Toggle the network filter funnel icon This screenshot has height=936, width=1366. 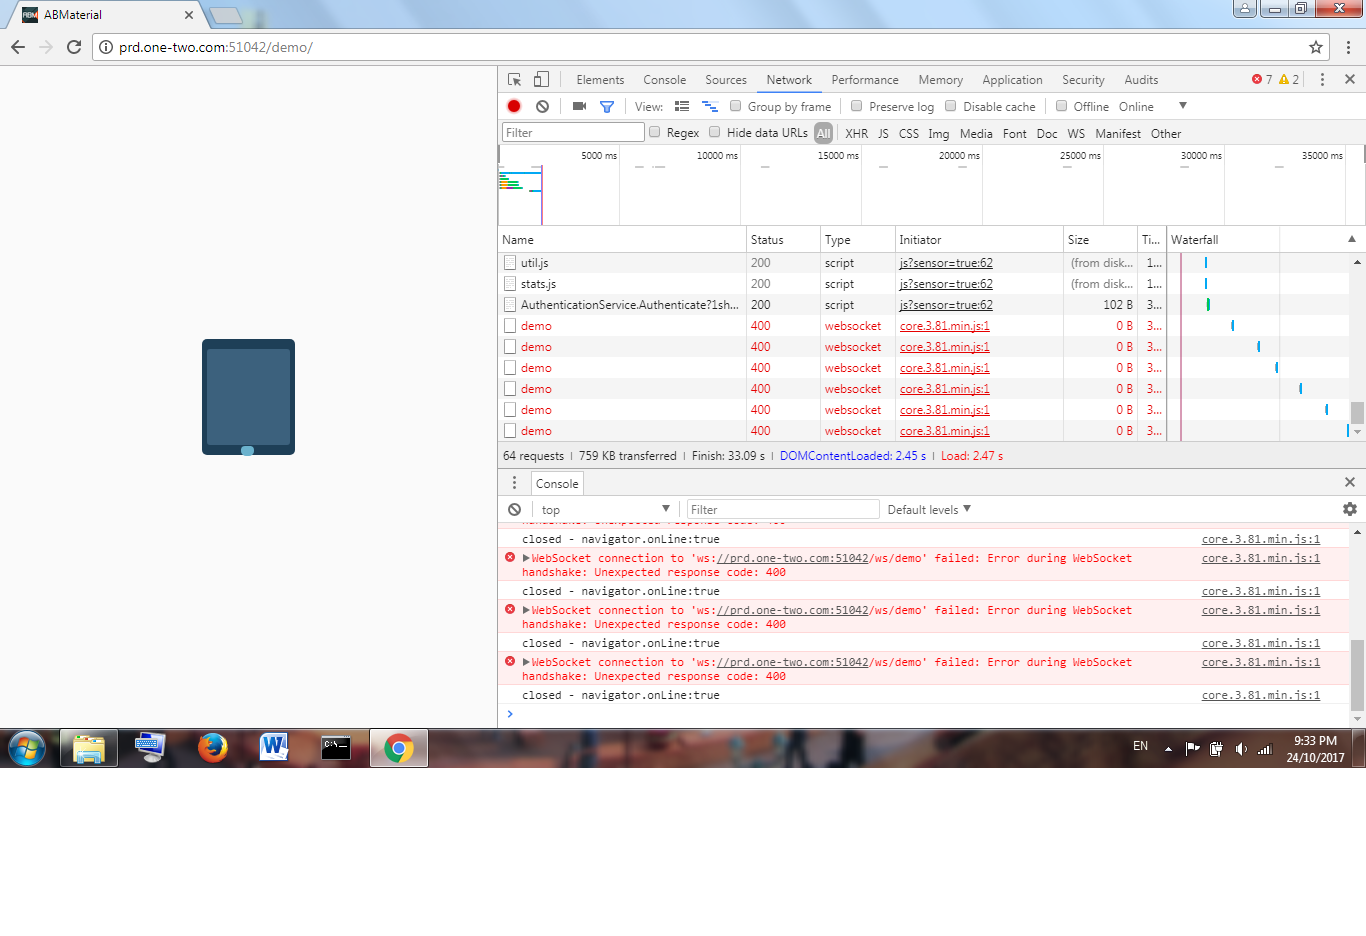(606, 106)
